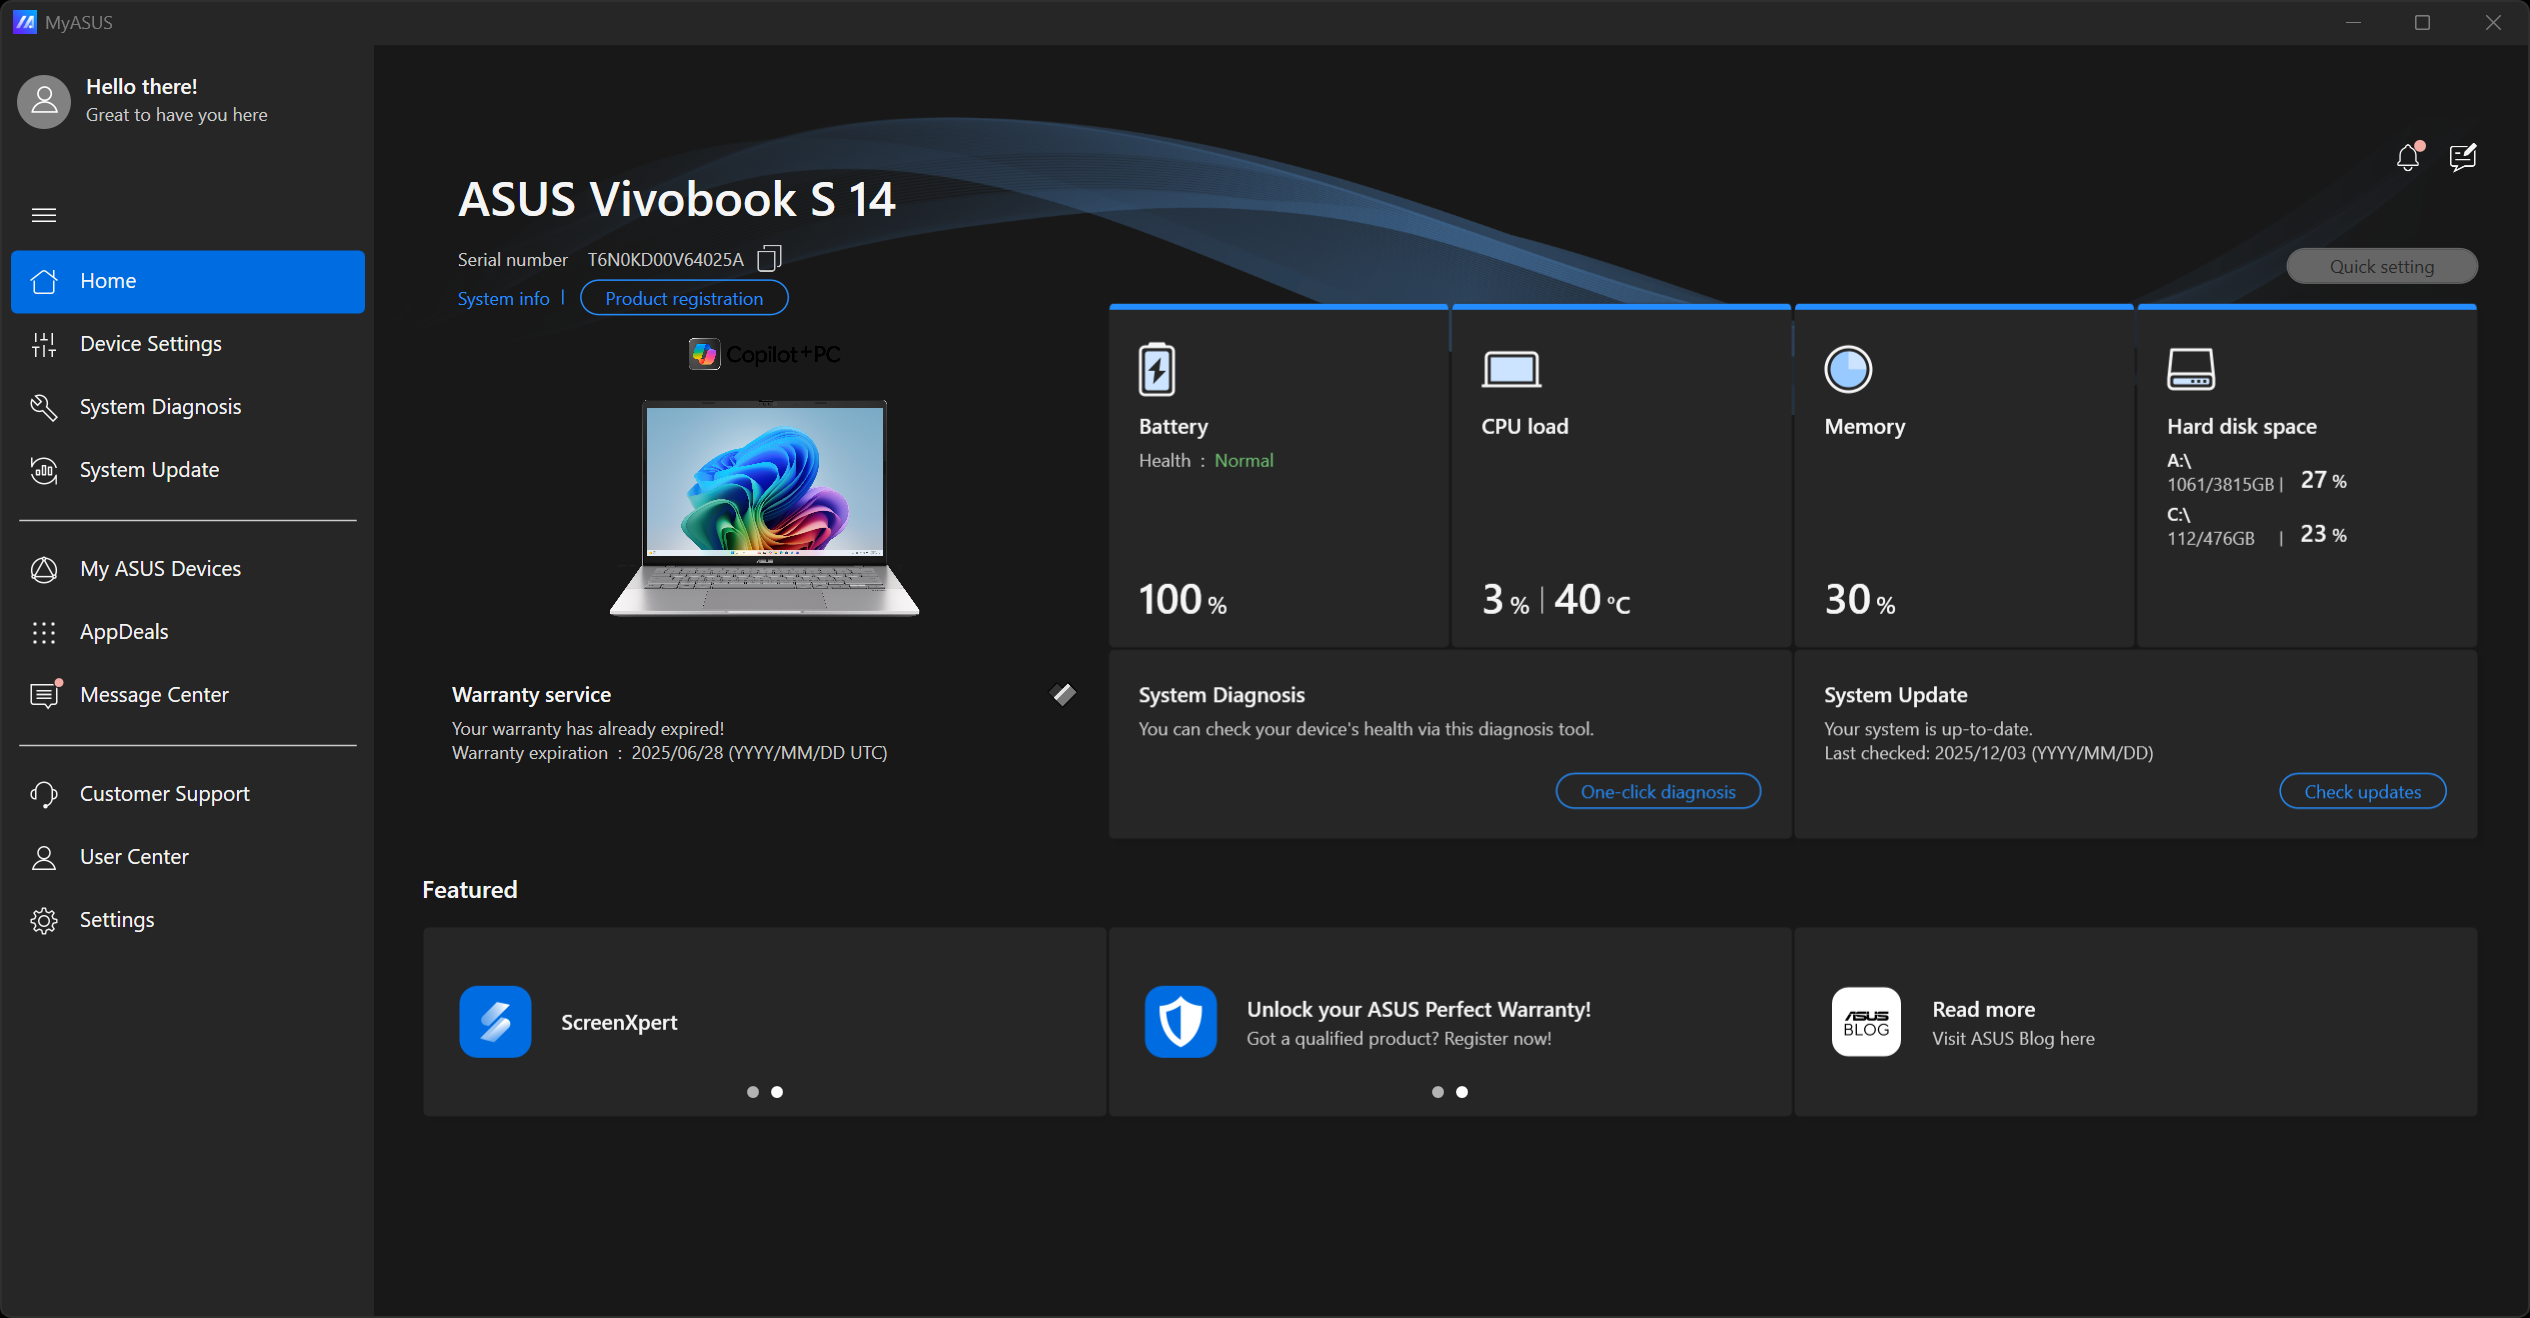Click the Battery status icon
This screenshot has width=2530, height=1318.
(1157, 369)
